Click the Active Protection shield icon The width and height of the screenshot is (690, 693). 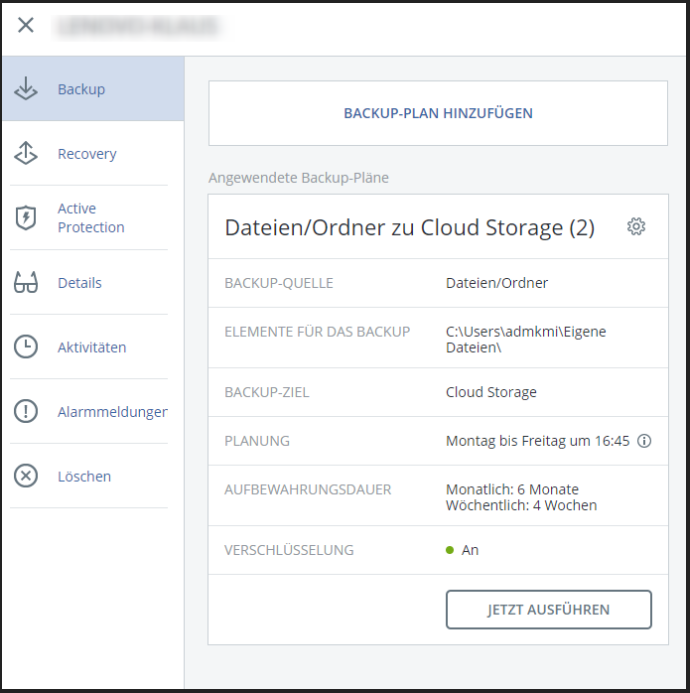(x=26, y=218)
